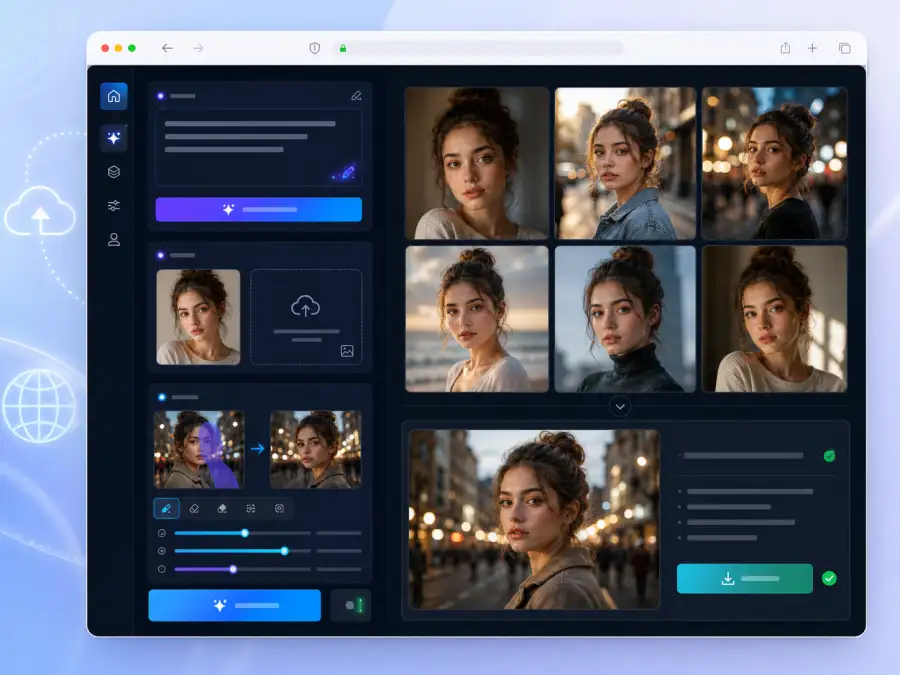The width and height of the screenshot is (900, 675).
Task: Click the green checkmark next to download
Action: (829, 579)
